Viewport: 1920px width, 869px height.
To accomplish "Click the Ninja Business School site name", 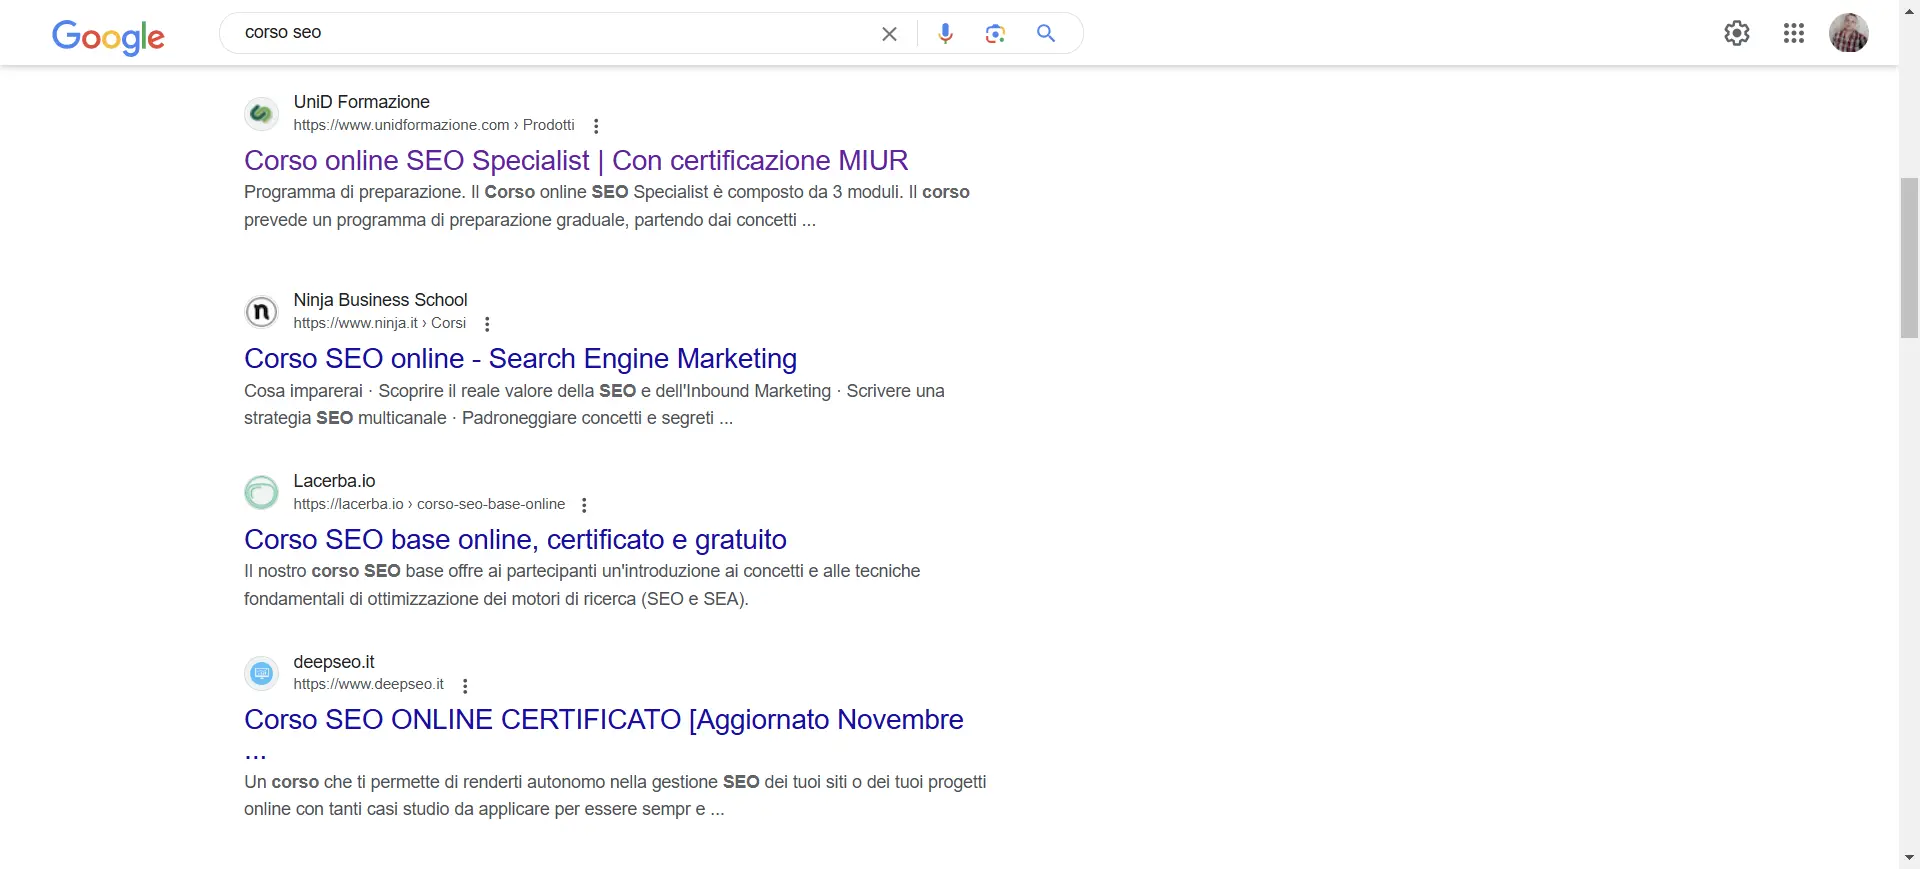I will [x=380, y=300].
